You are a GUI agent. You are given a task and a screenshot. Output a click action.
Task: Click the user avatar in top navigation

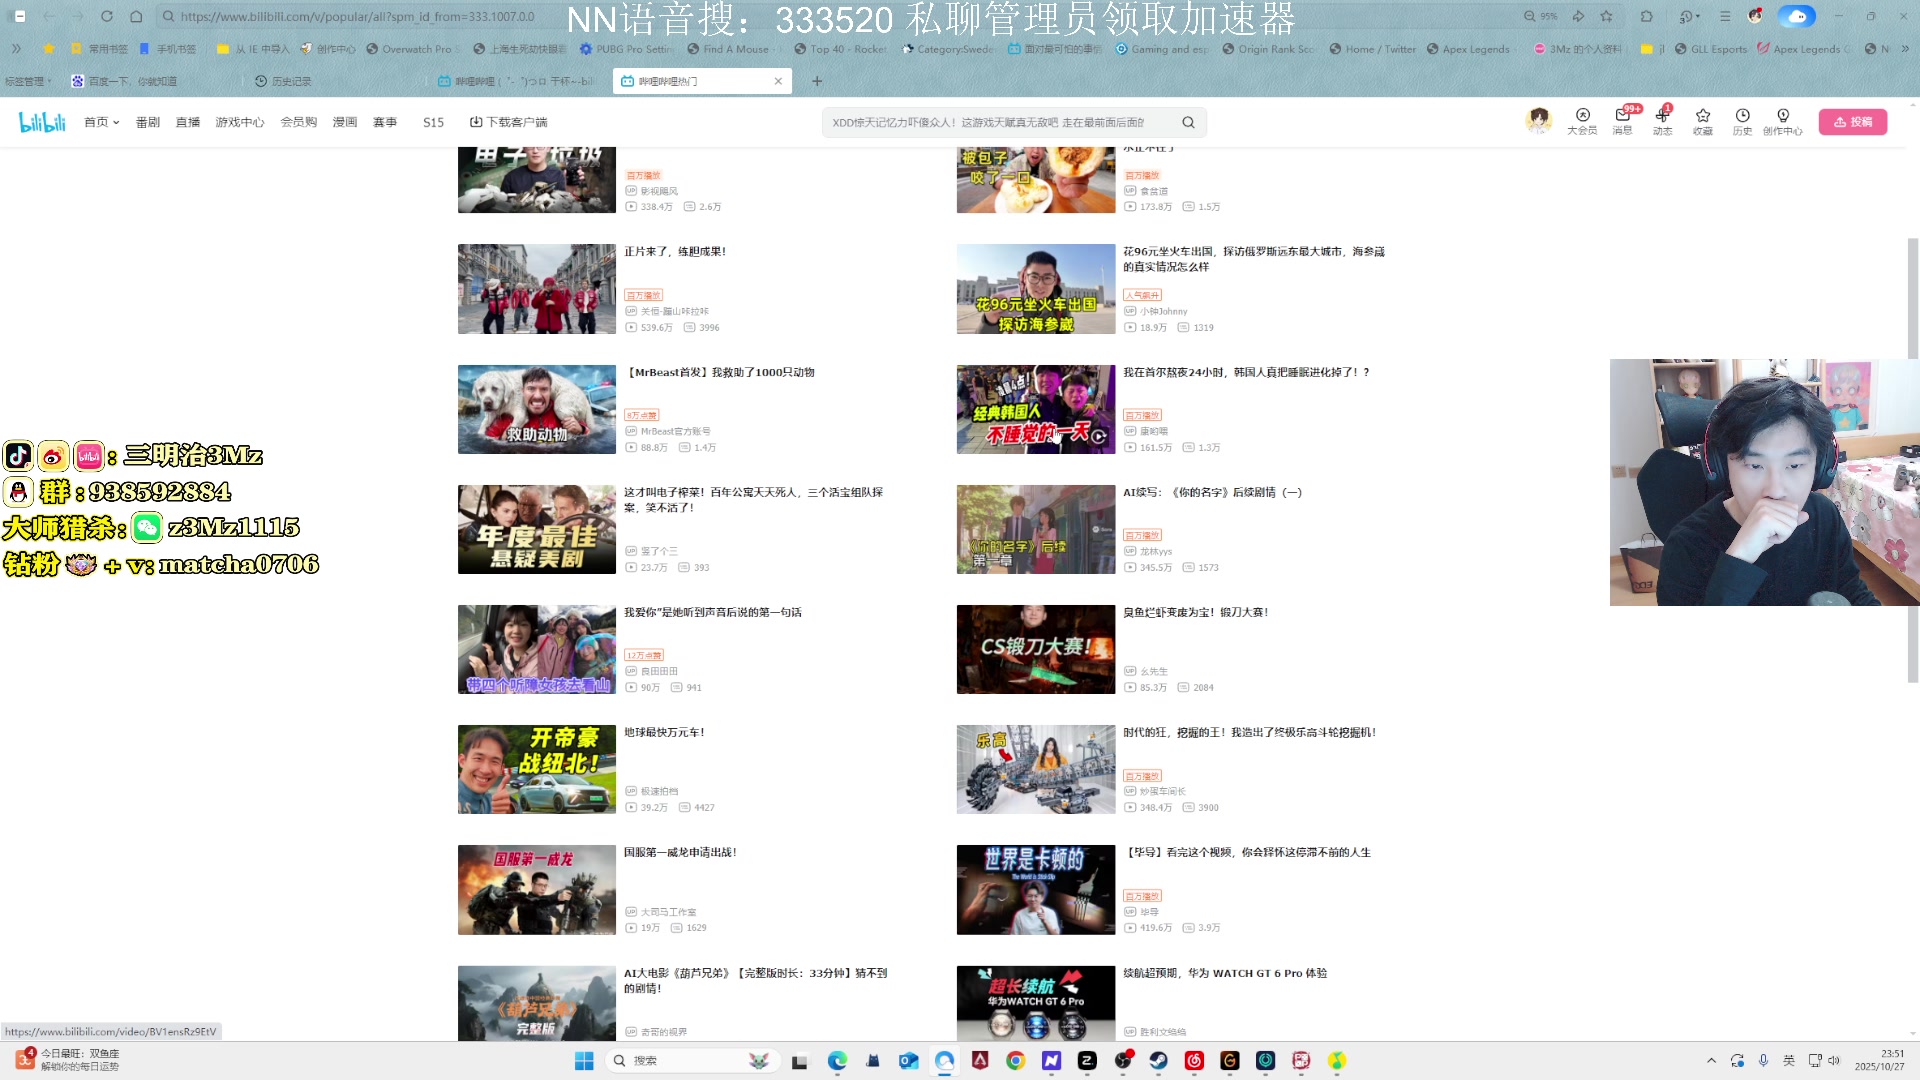1538,120
